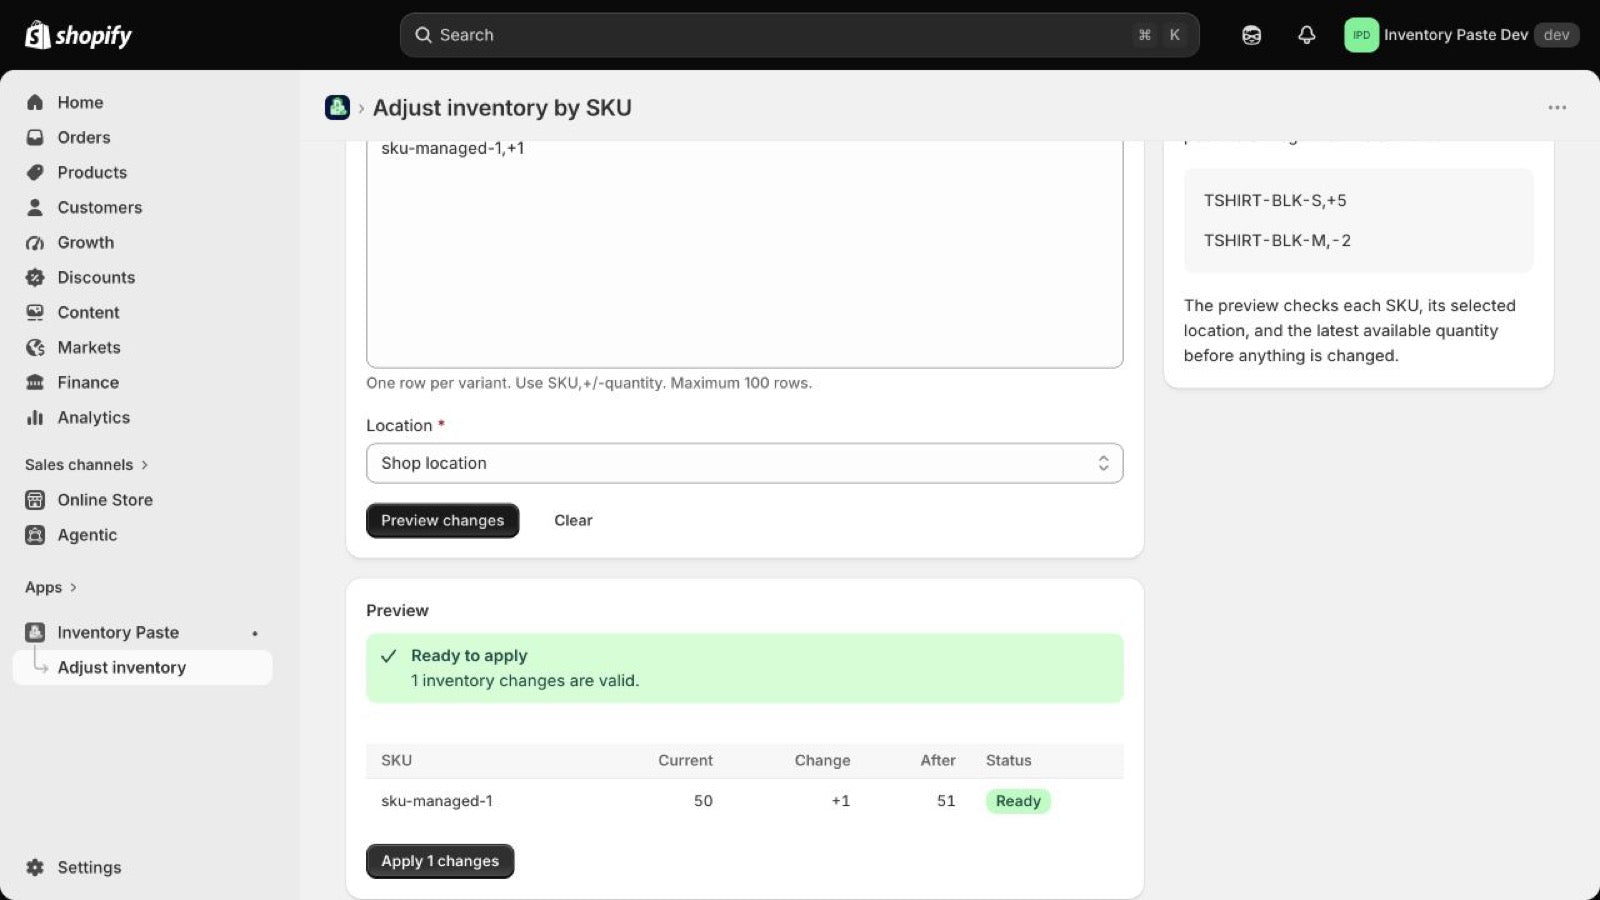Open the Online Store channel
Viewport: 1600px width, 900px height.
(105, 499)
